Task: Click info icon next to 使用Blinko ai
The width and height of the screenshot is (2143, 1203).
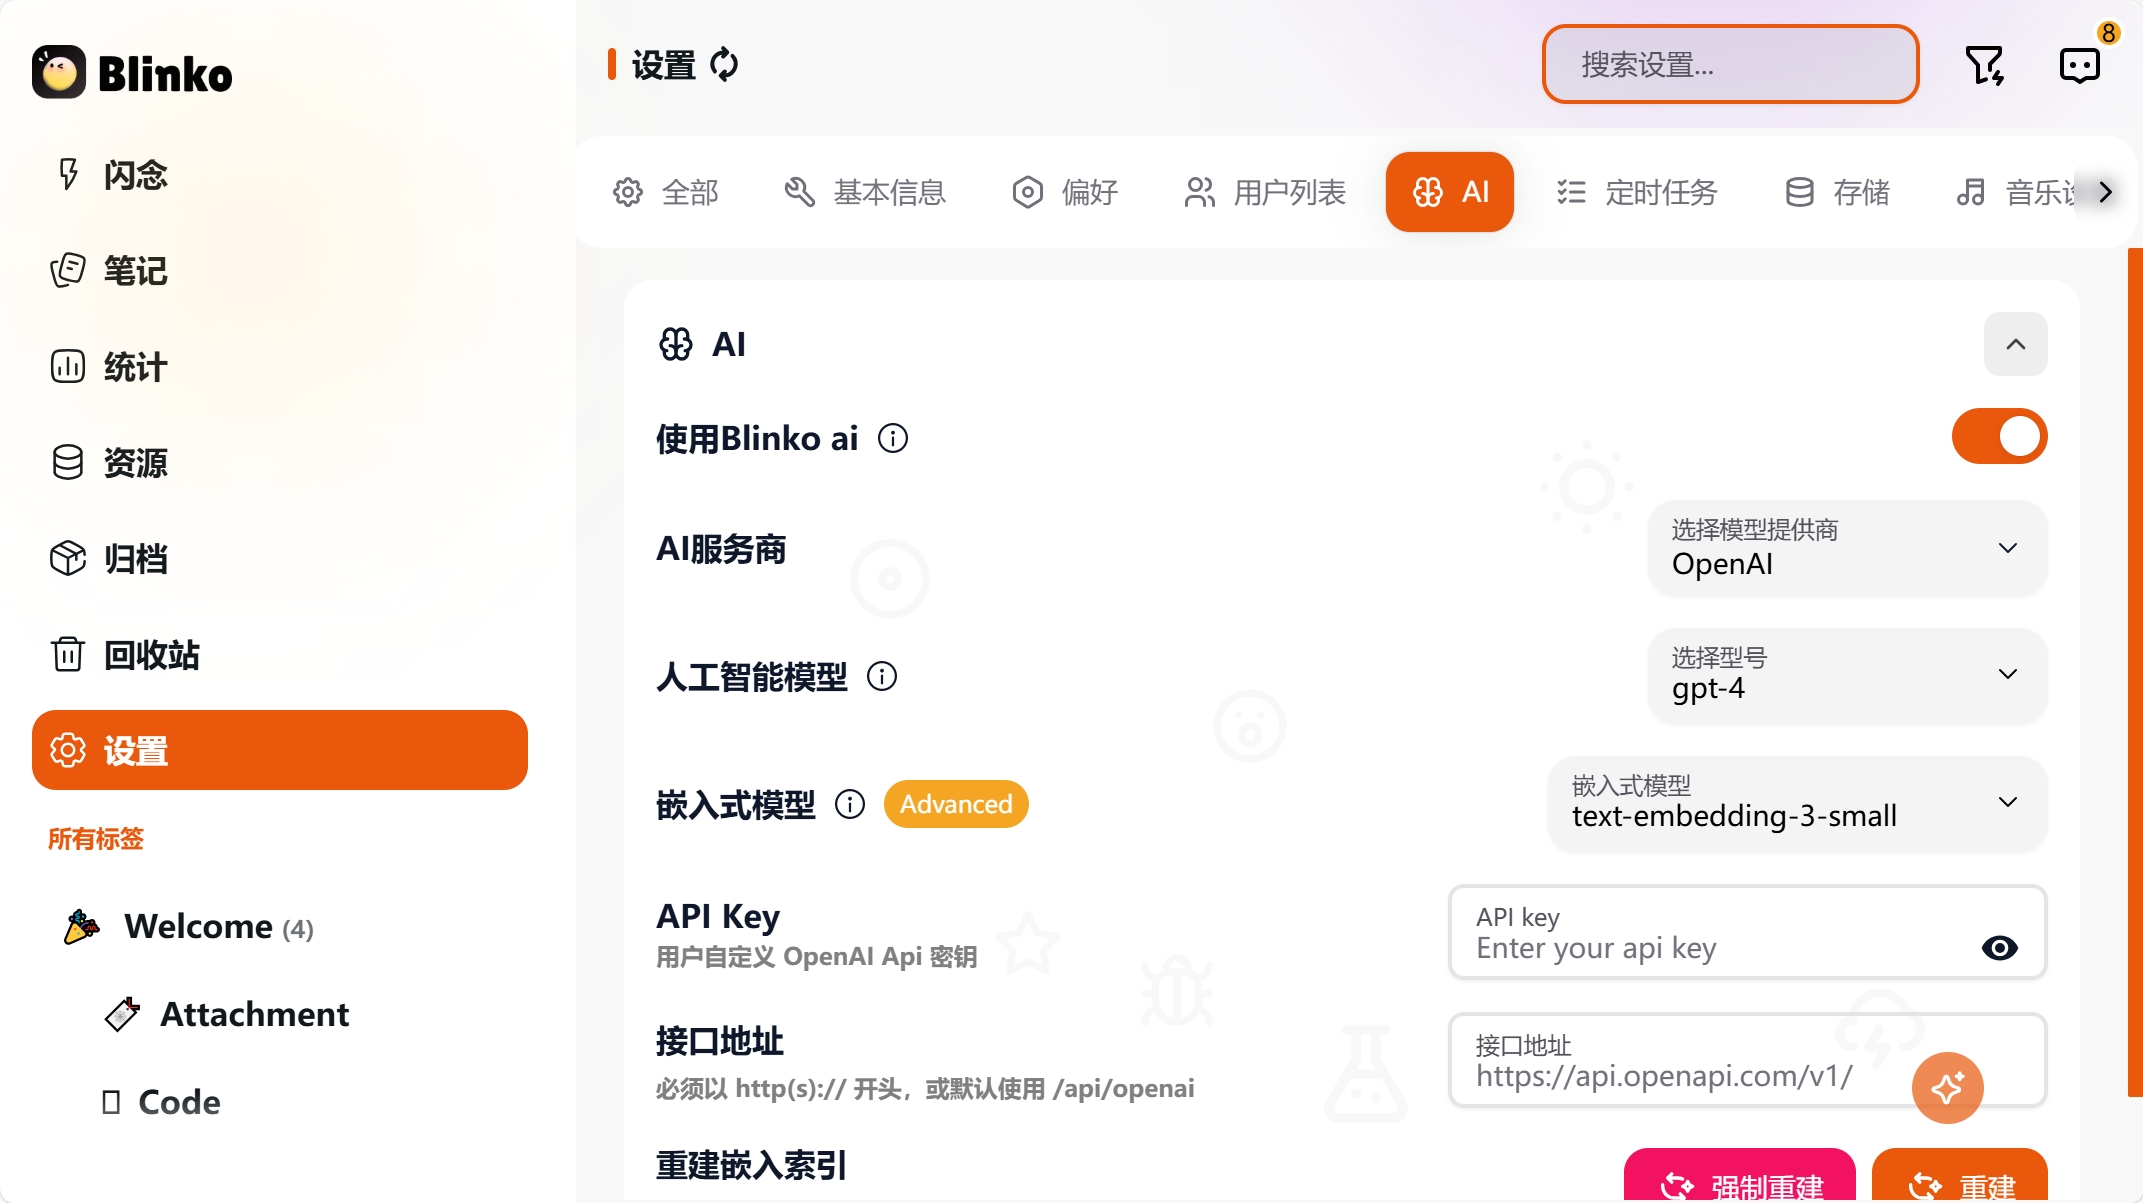Action: coord(893,438)
